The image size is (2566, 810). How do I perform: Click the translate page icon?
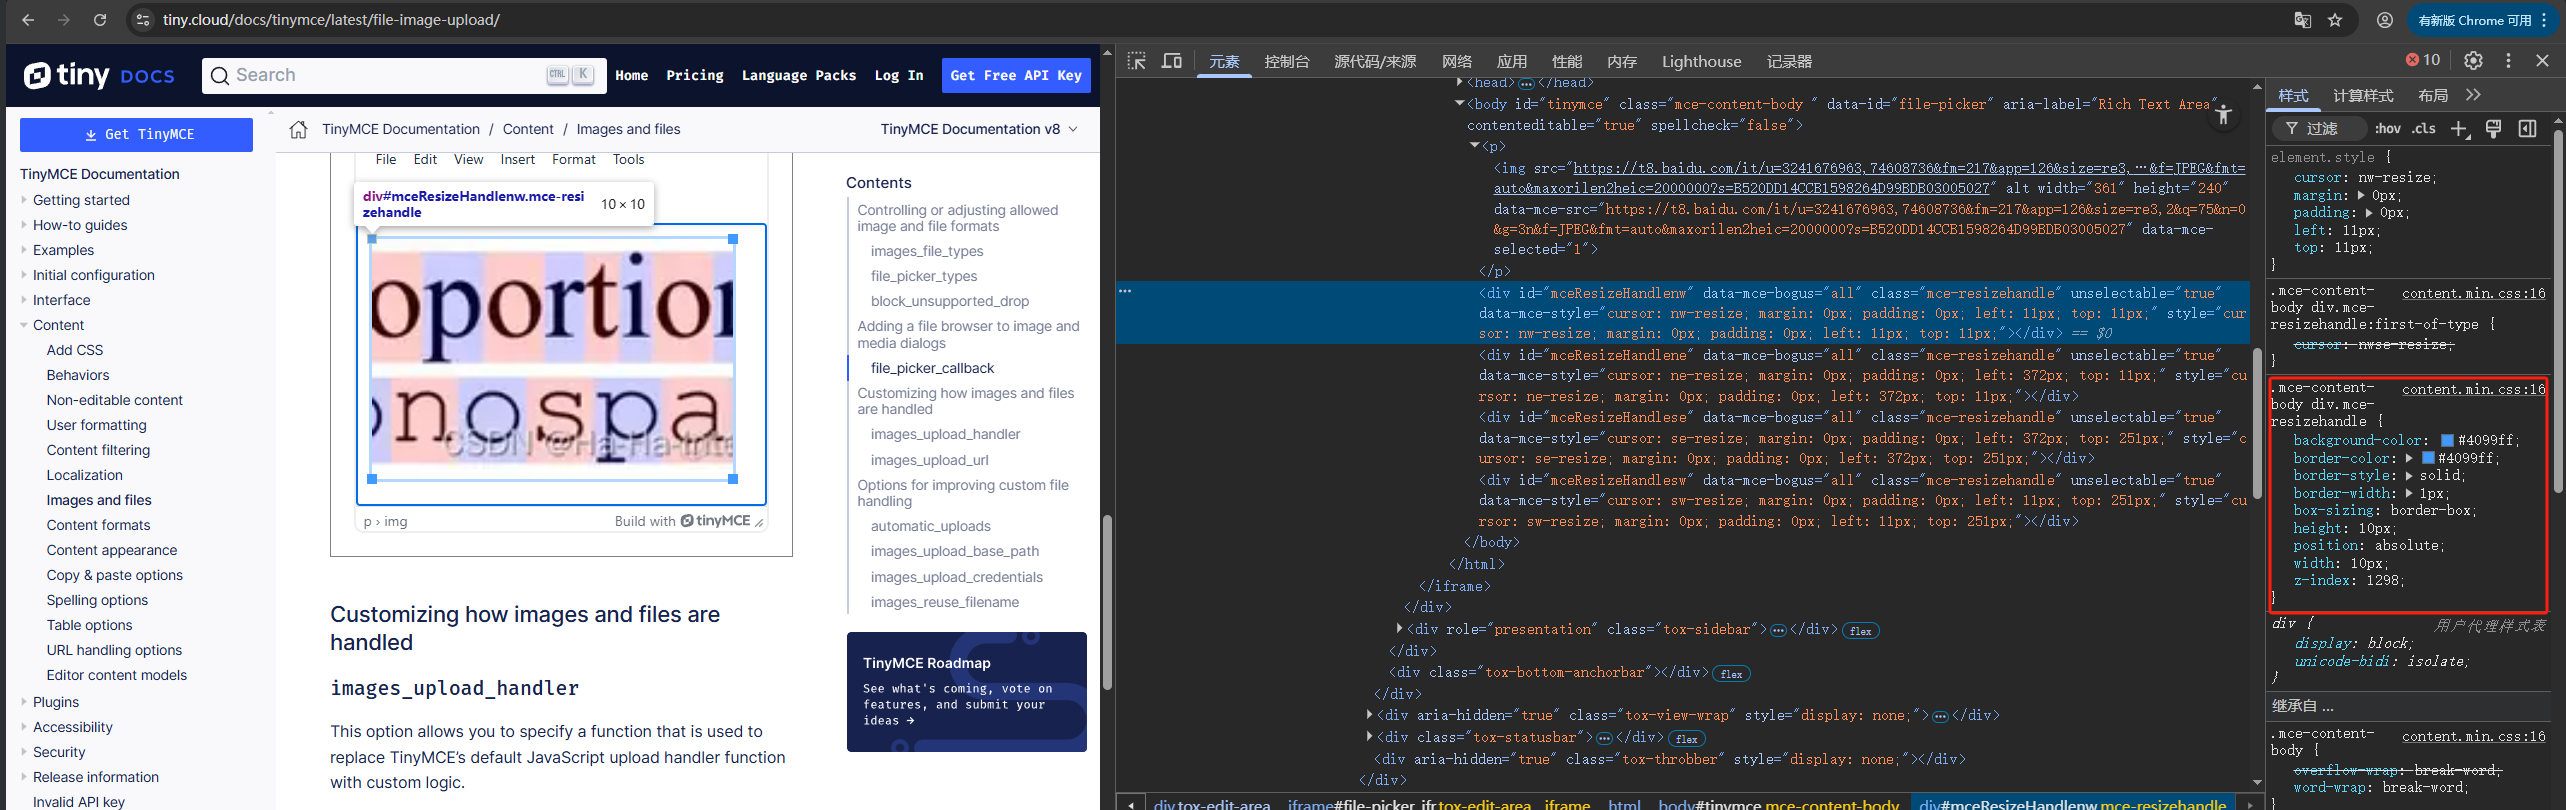click(2302, 20)
